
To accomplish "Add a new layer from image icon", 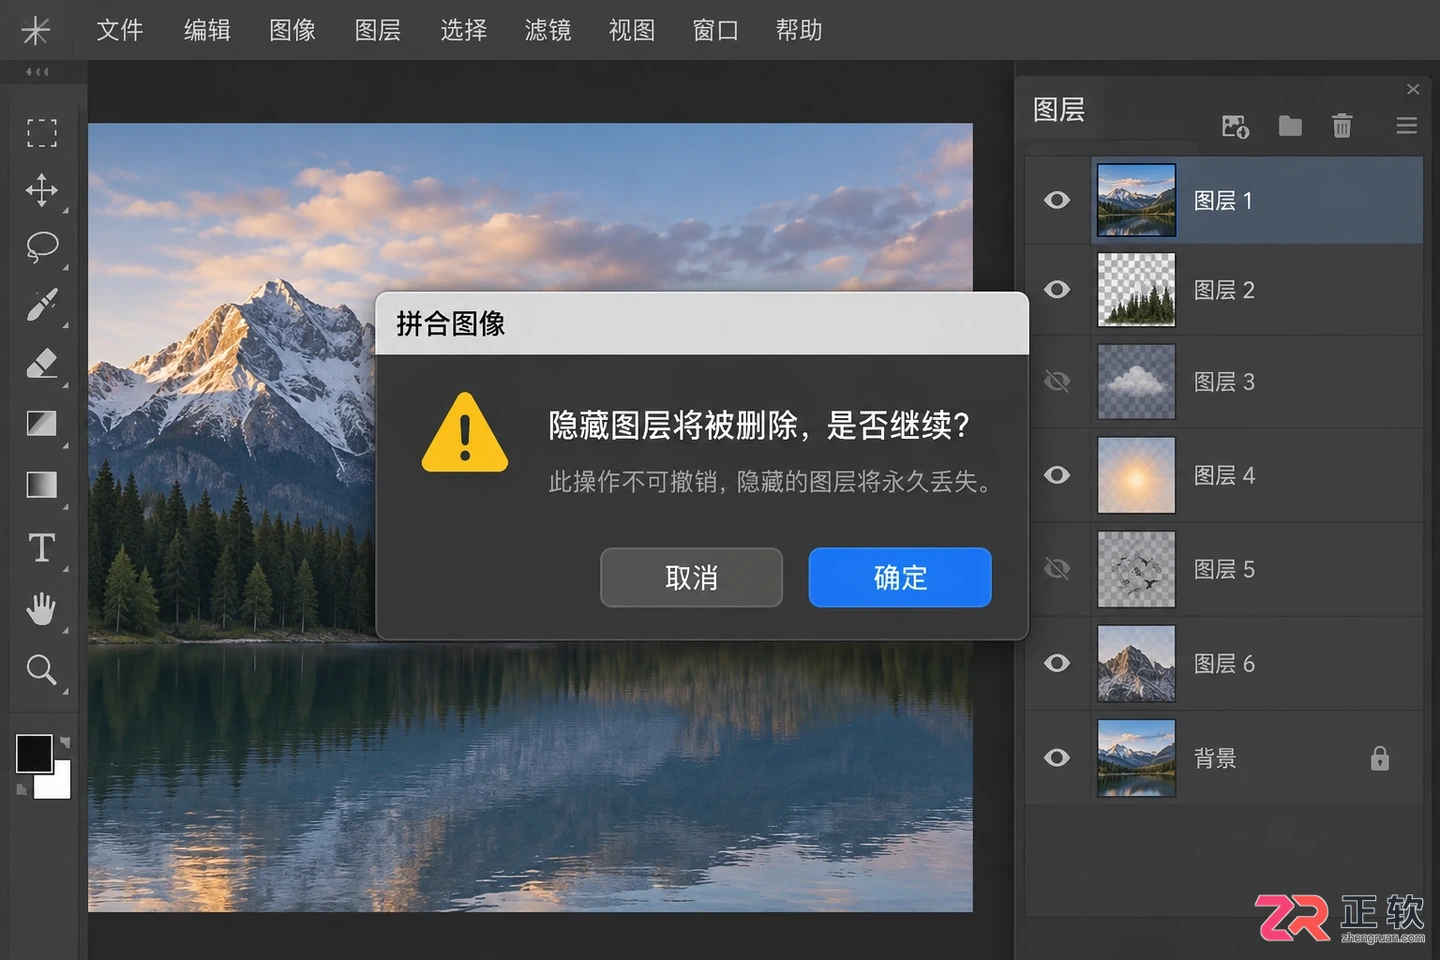I will point(1236,126).
